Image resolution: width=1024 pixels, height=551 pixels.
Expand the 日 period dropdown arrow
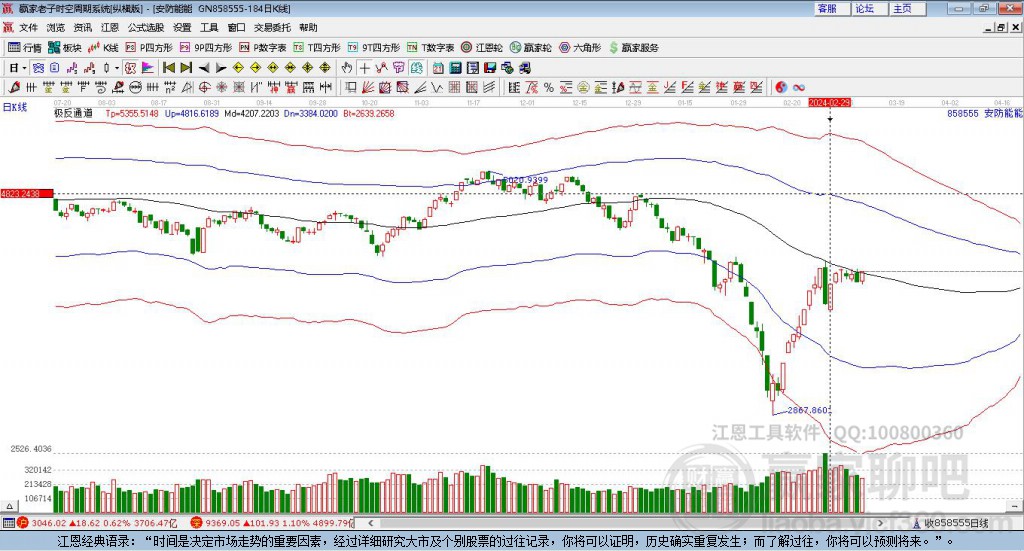[24, 68]
